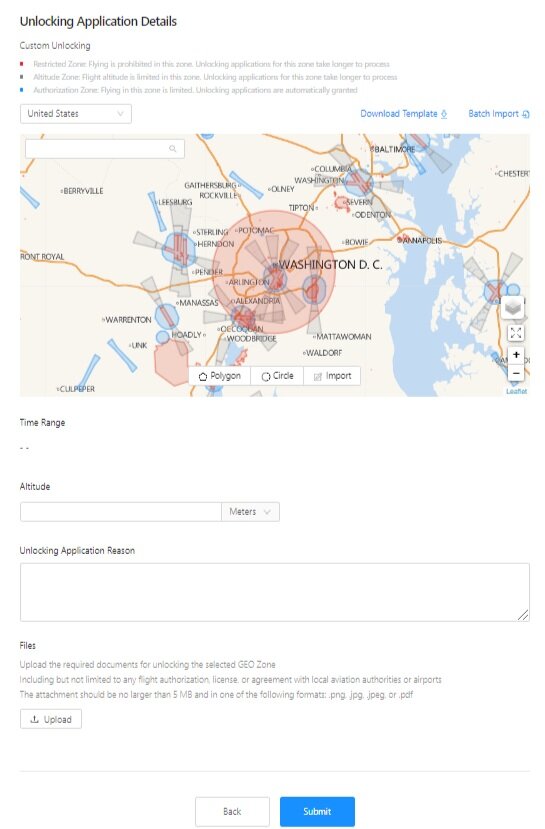Click the ANNAPOLIS label on the map
Image resolution: width=545 pixels, height=829 pixels.
[x=422, y=241]
